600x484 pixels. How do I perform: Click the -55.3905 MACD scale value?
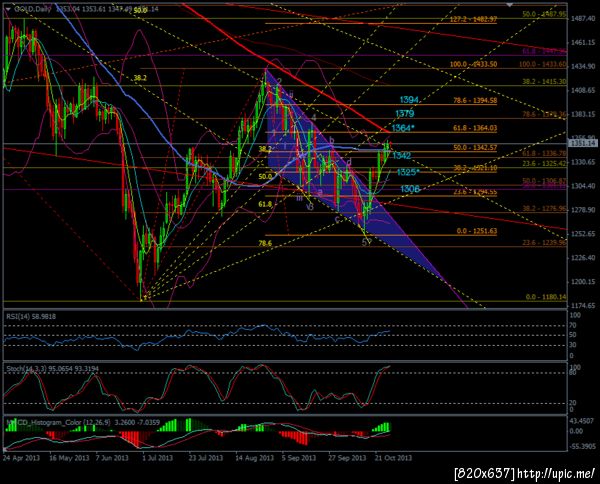point(583,446)
